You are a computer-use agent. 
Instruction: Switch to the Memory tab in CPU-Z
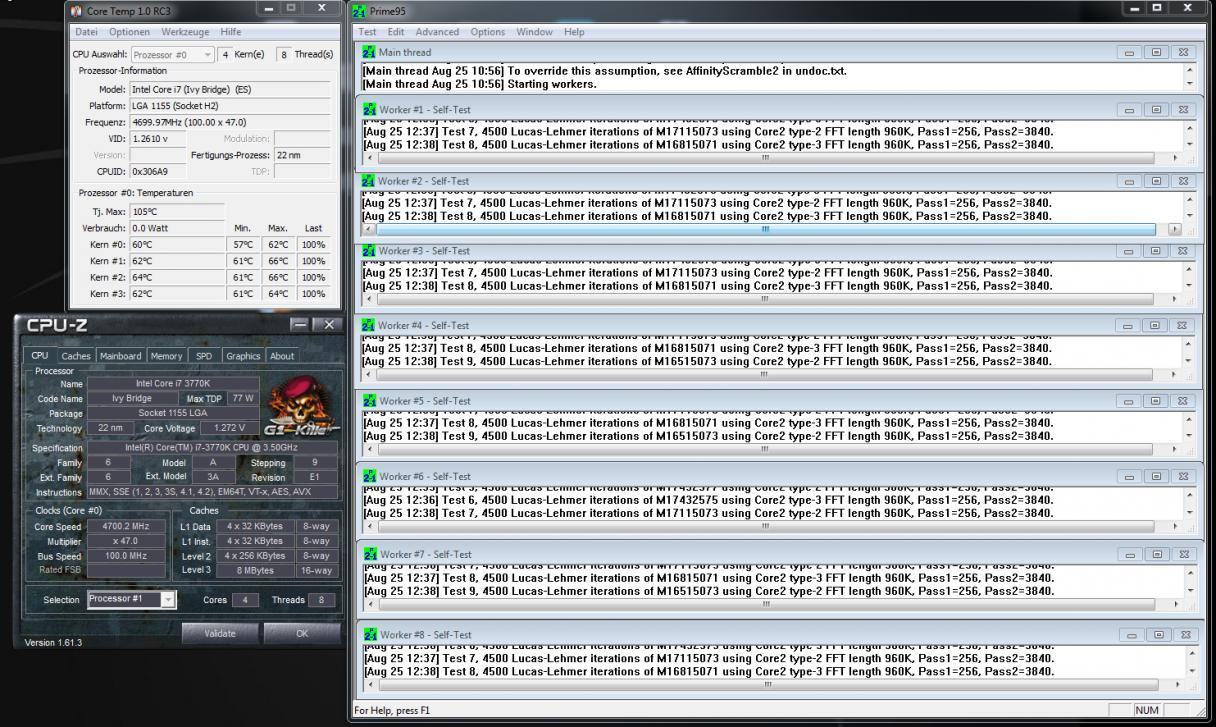point(166,356)
